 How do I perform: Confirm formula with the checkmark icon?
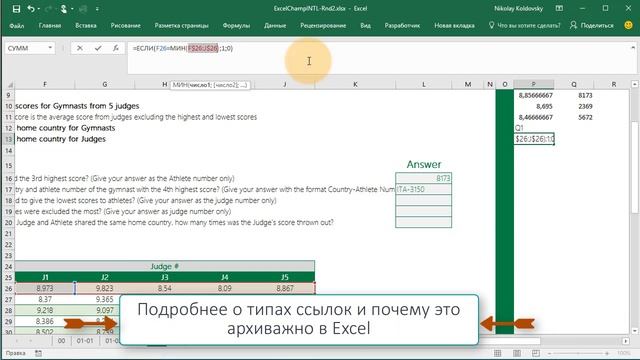point(98,48)
